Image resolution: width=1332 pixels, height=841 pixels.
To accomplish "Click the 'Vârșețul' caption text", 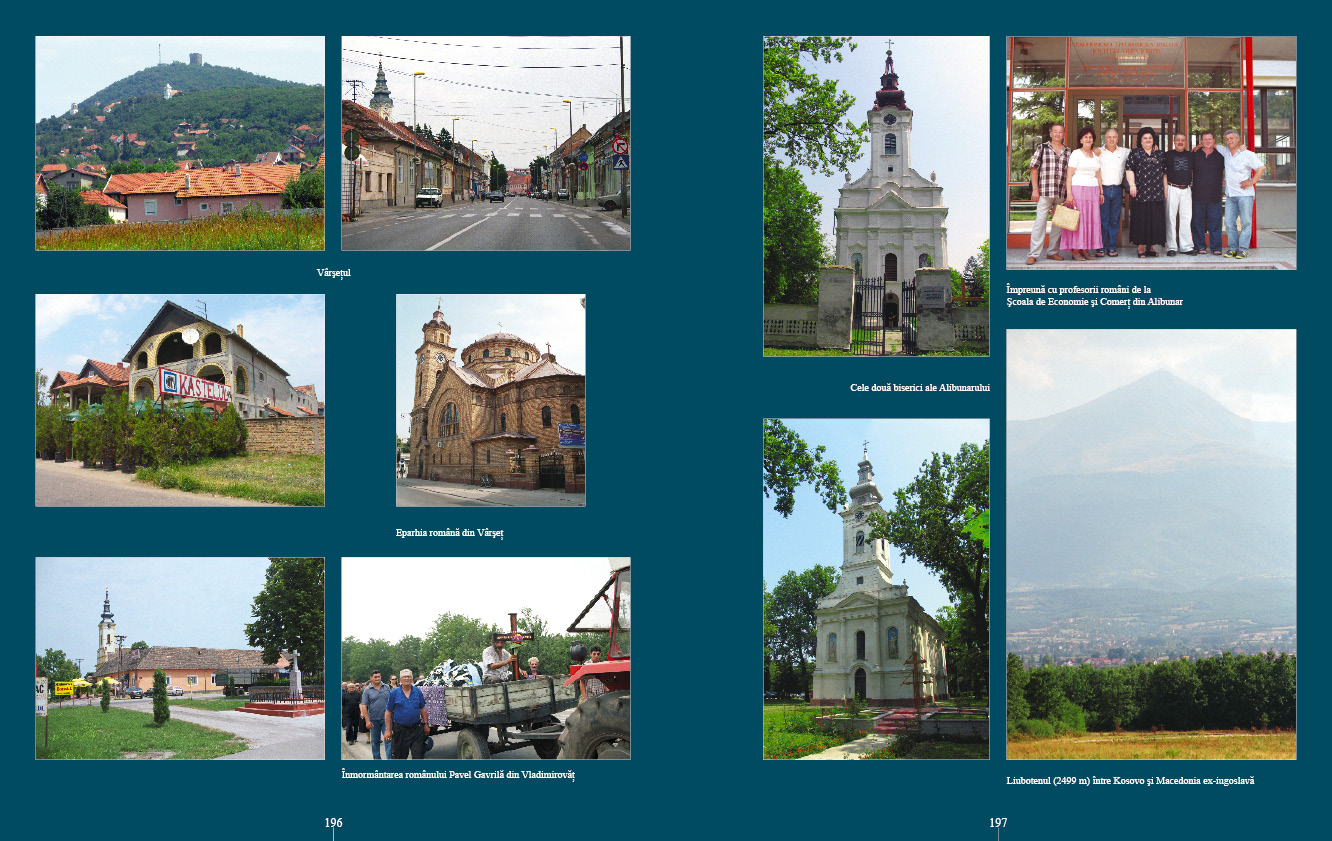I will [x=333, y=272].
